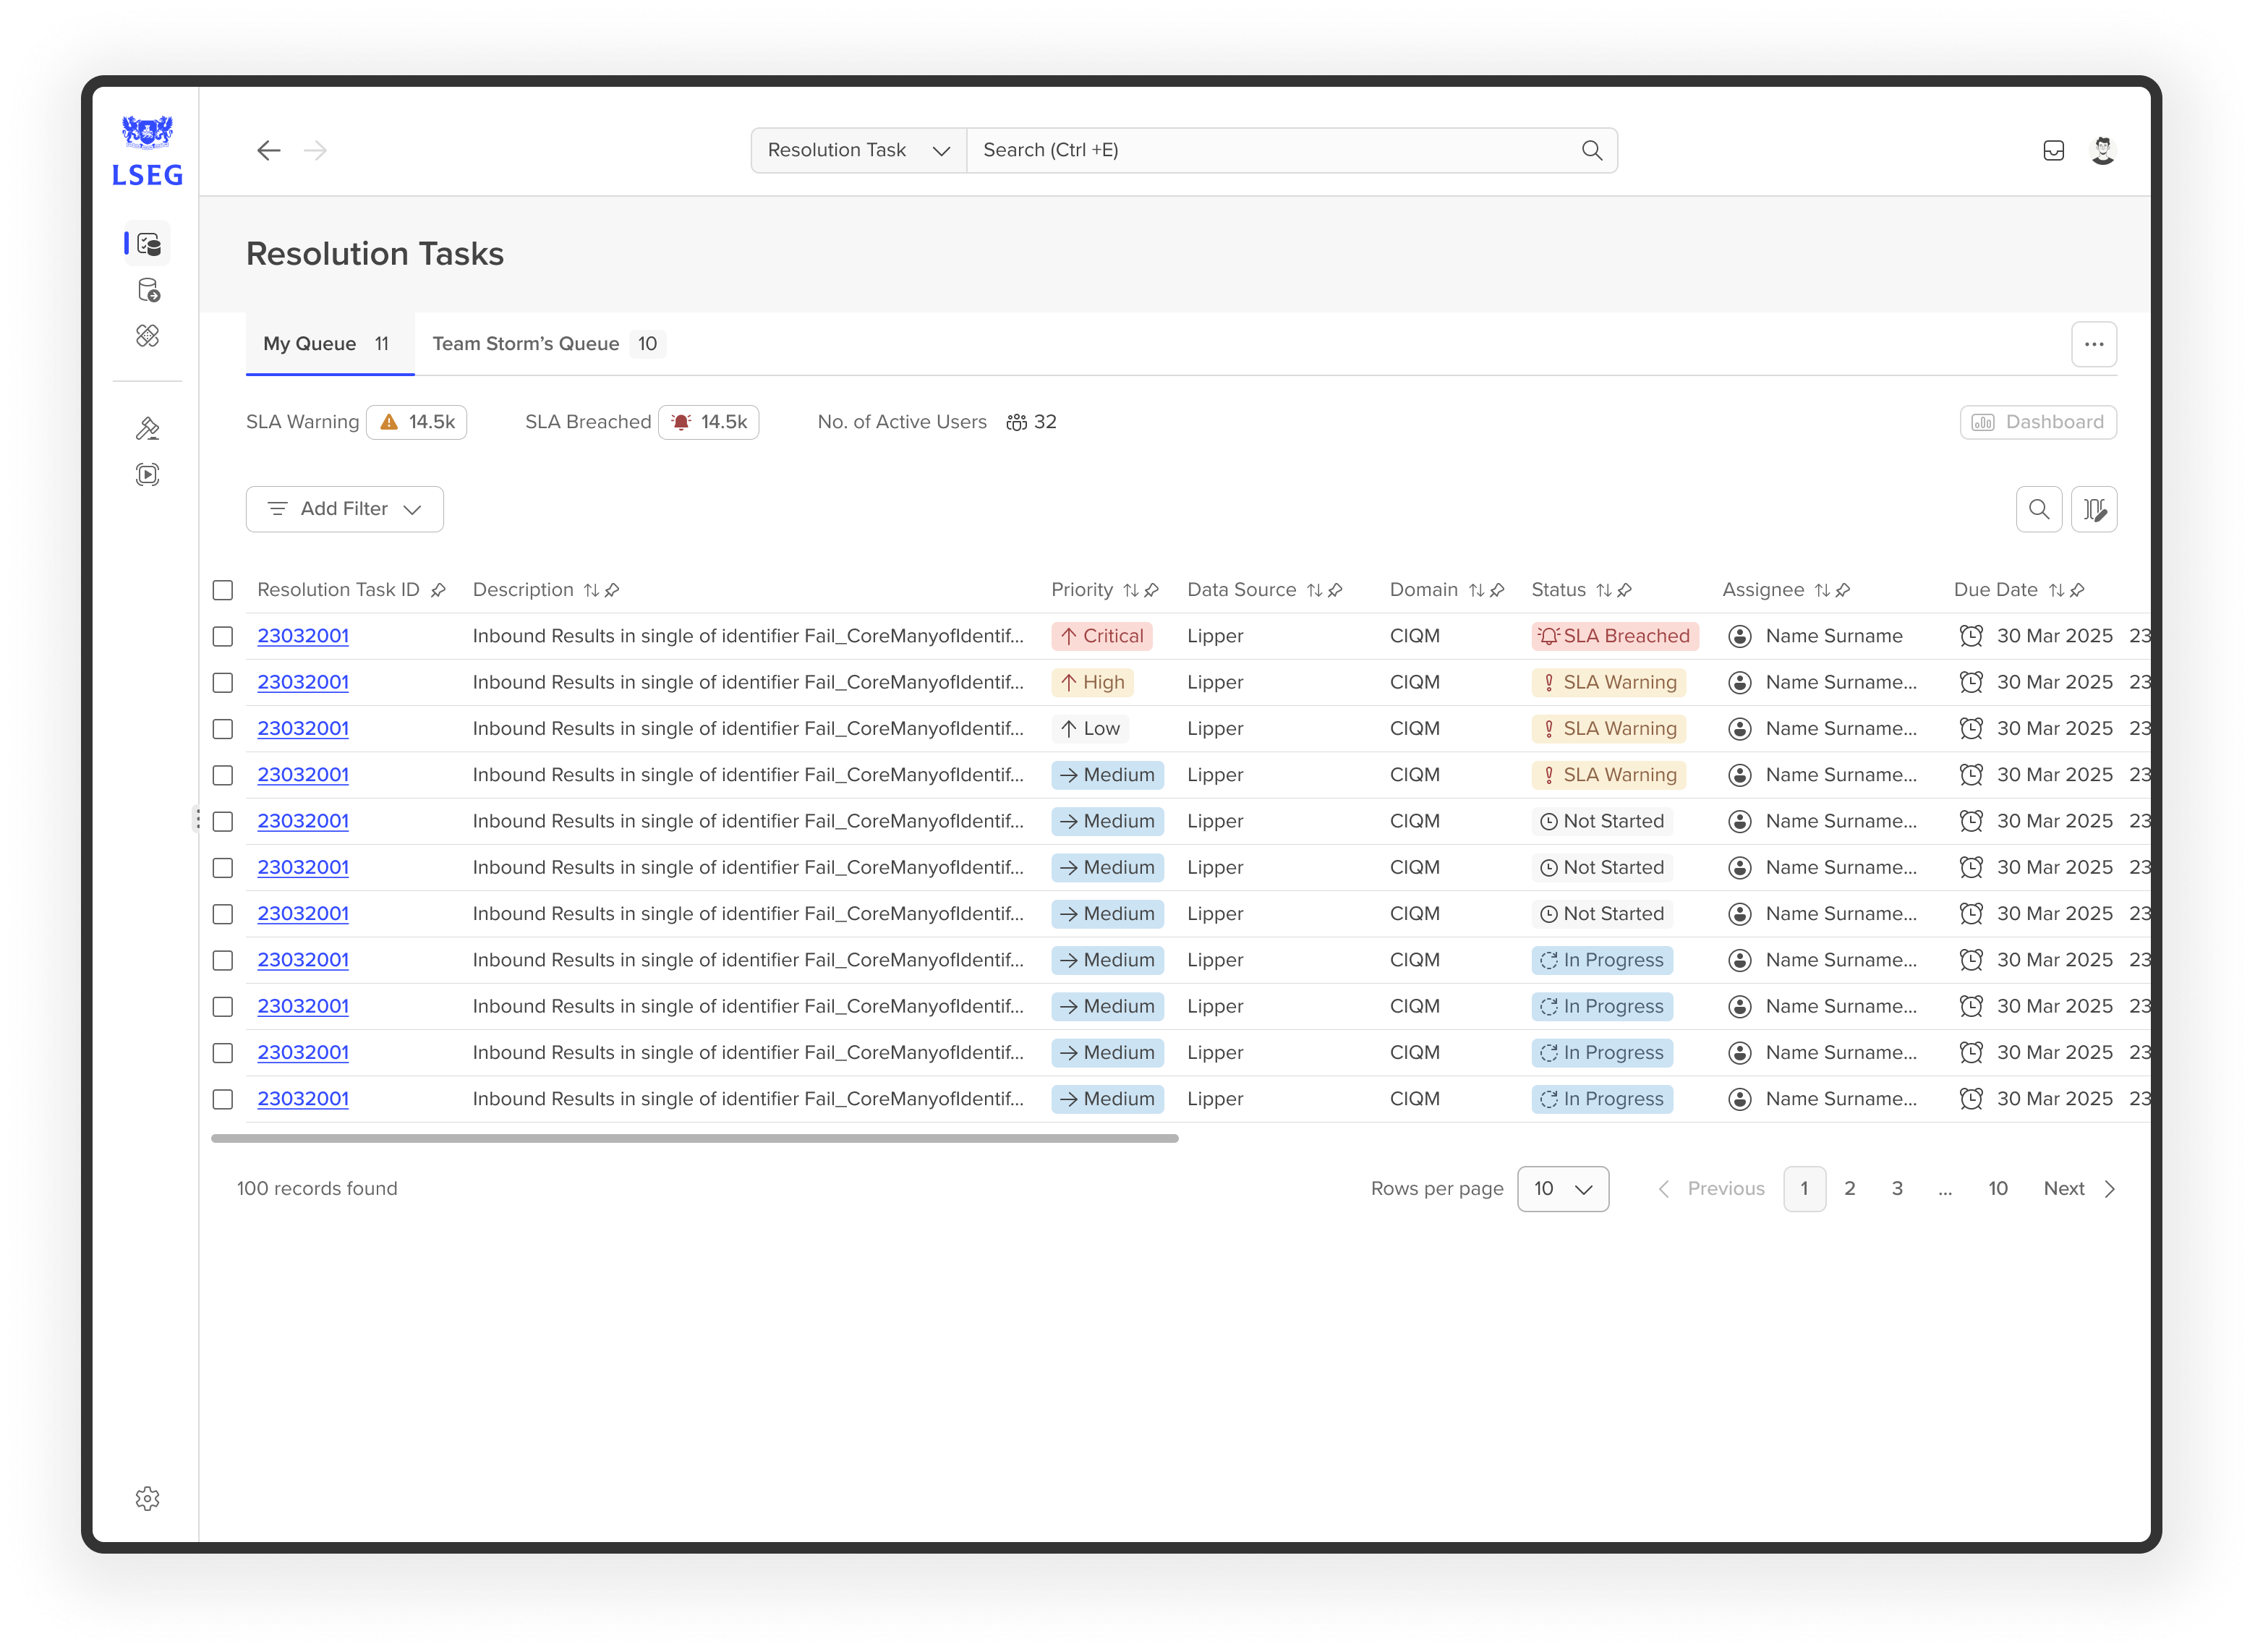Open task 23032001 with SLA Breached status
2255x1652 pixels.
click(x=303, y=636)
